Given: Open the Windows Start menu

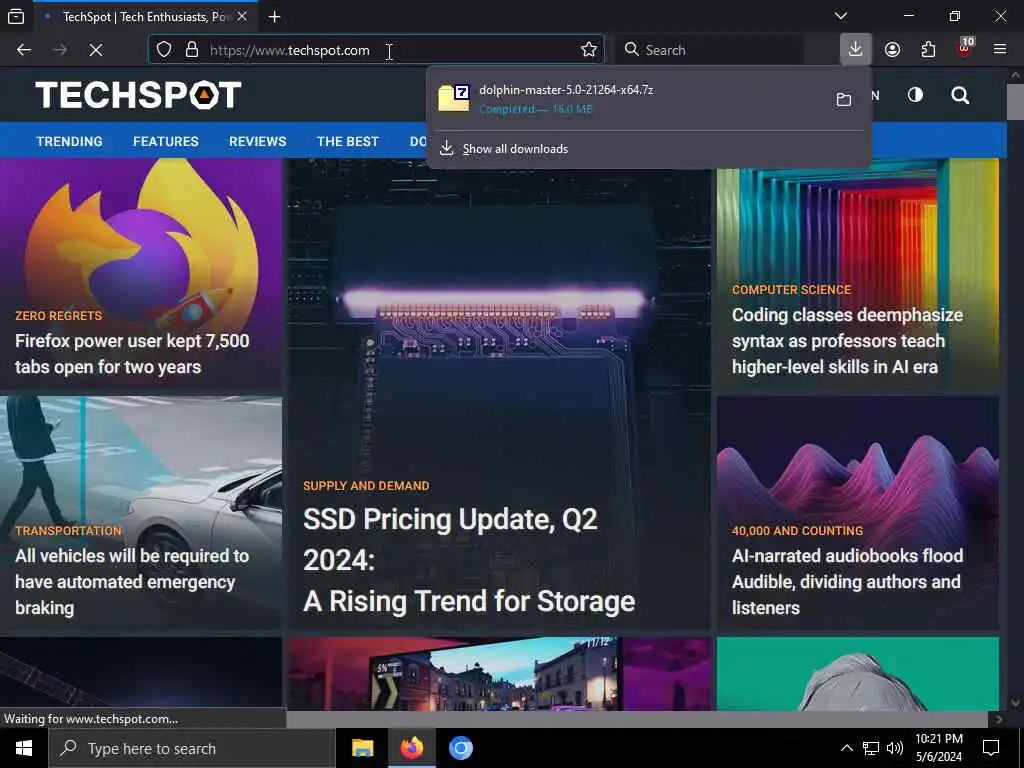Looking at the screenshot, I should tap(24, 748).
